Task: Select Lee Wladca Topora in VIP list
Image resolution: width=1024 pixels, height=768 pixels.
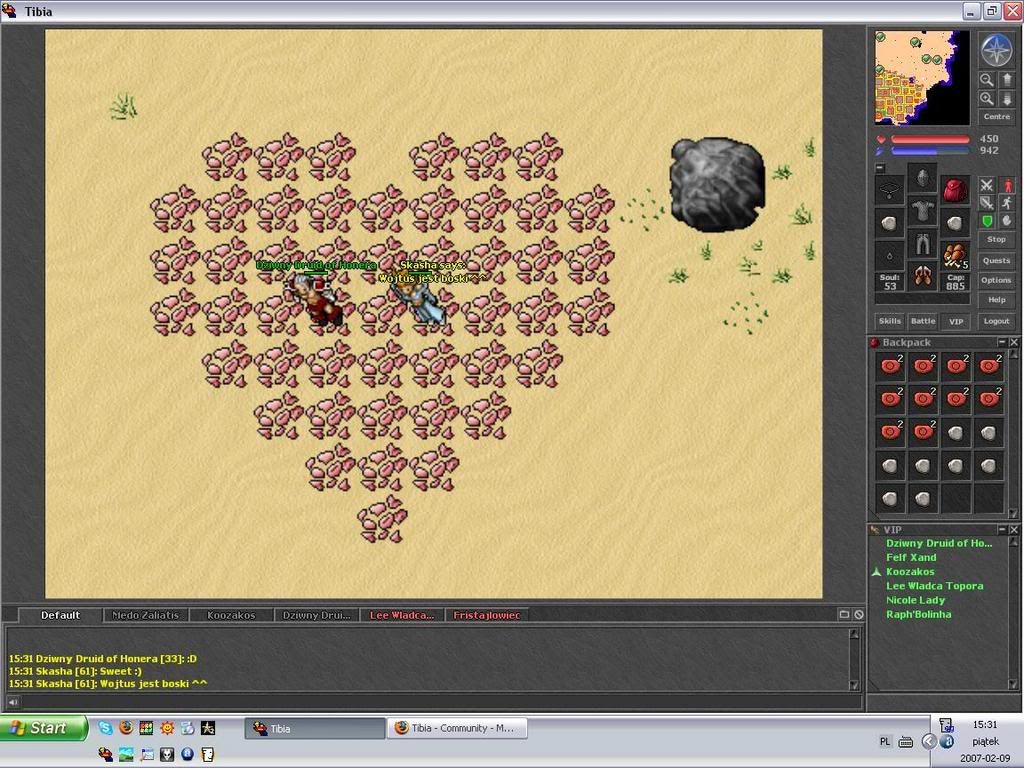Action: 935,586
